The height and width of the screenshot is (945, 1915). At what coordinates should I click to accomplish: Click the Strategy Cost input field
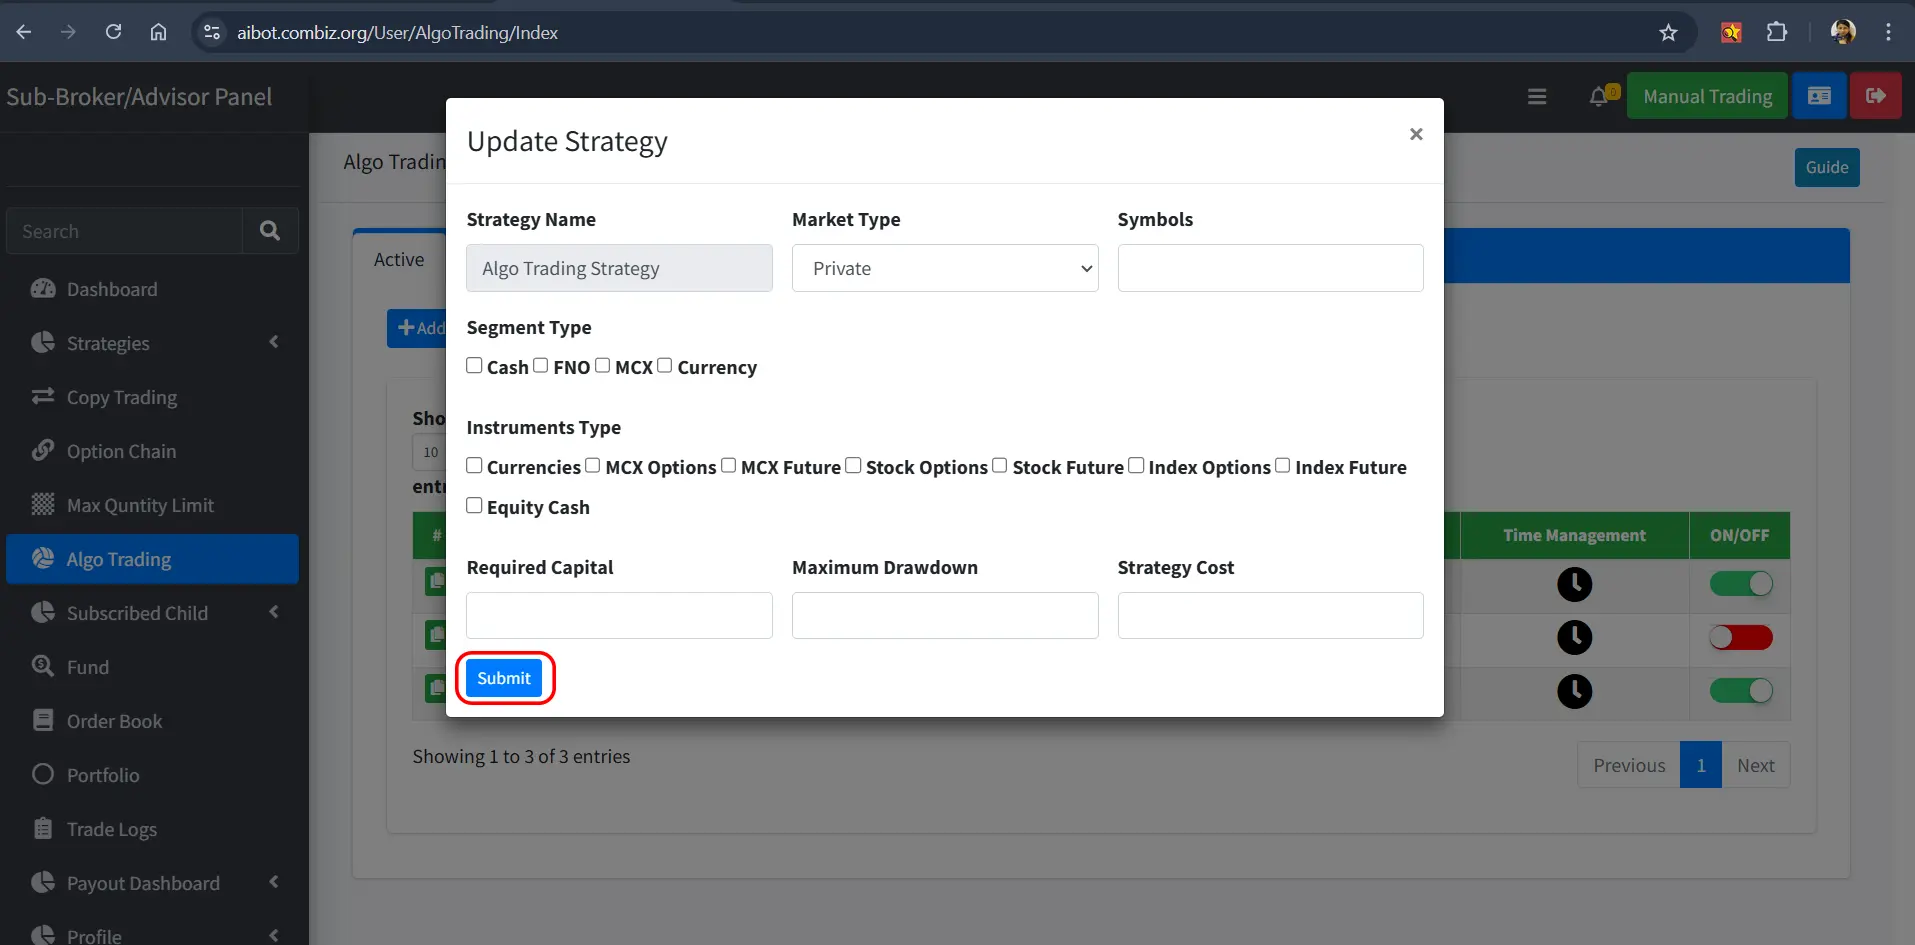click(1270, 615)
